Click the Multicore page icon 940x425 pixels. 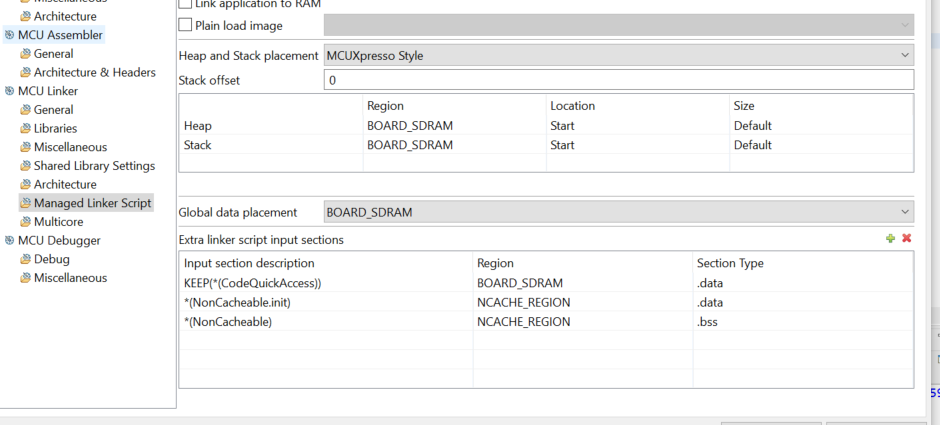26,222
